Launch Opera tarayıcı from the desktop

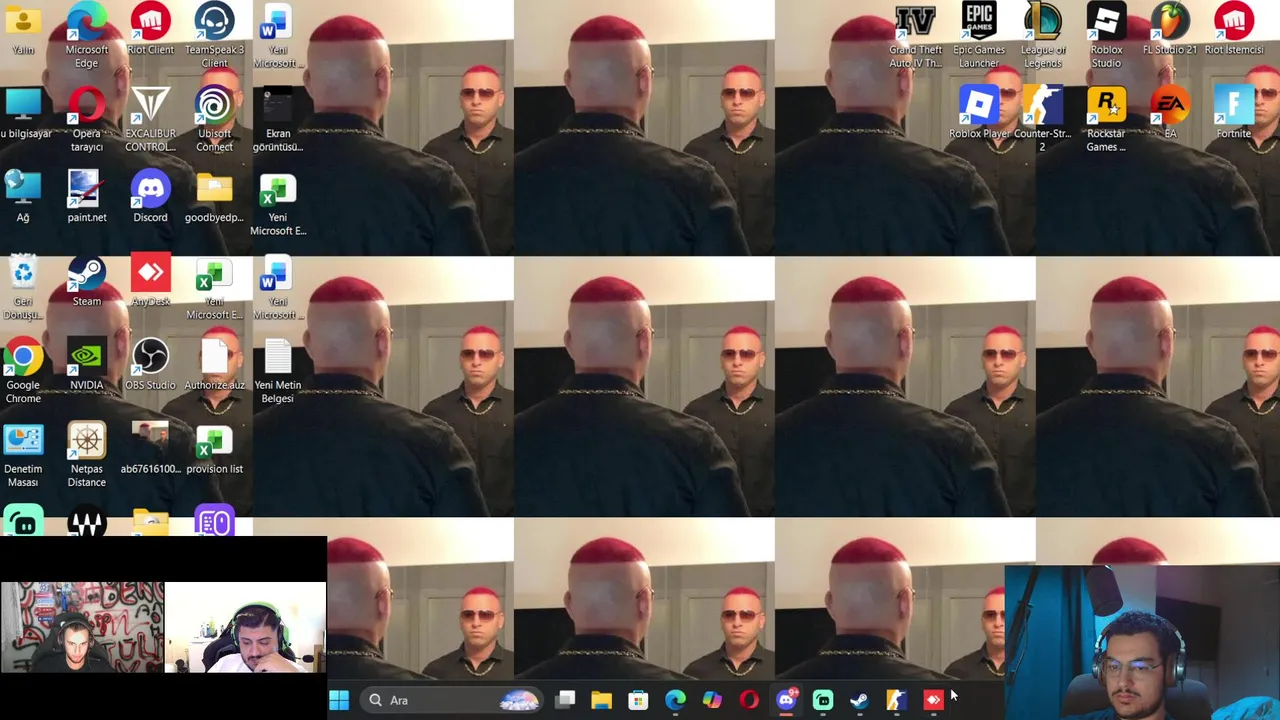pyautogui.click(x=87, y=120)
